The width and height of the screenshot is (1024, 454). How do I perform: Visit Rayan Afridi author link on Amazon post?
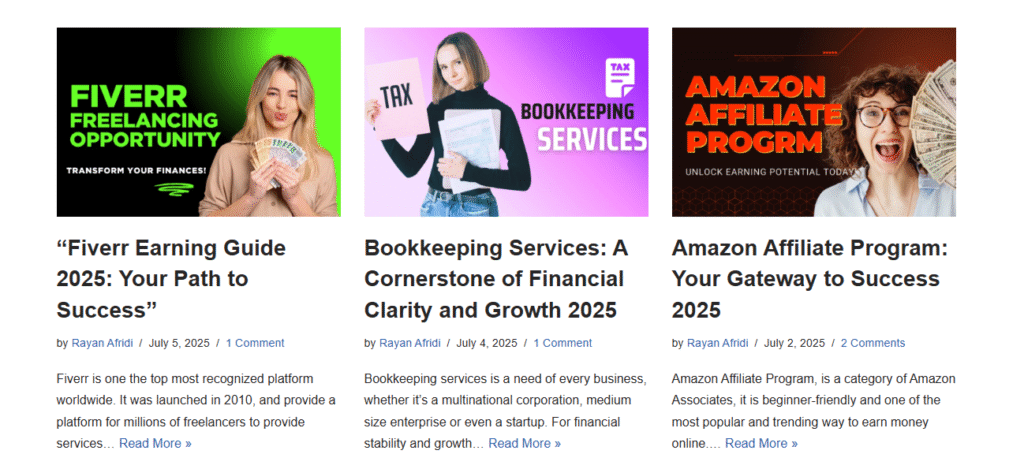coord(717,343)
